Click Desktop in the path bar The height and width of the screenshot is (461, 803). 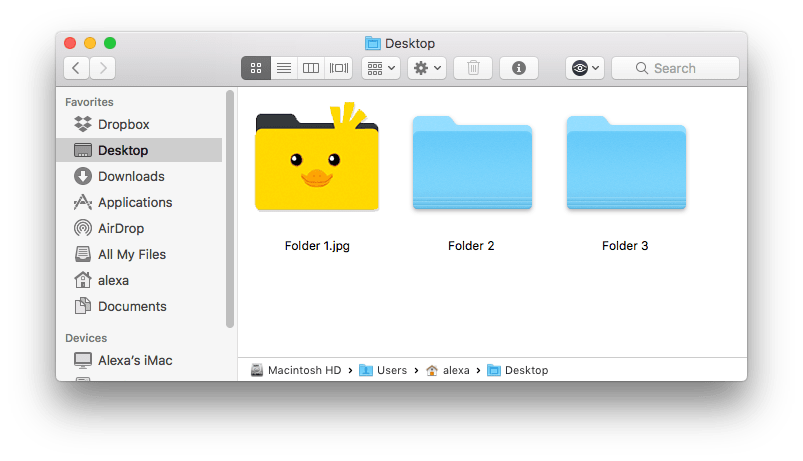tap(518, 370)
